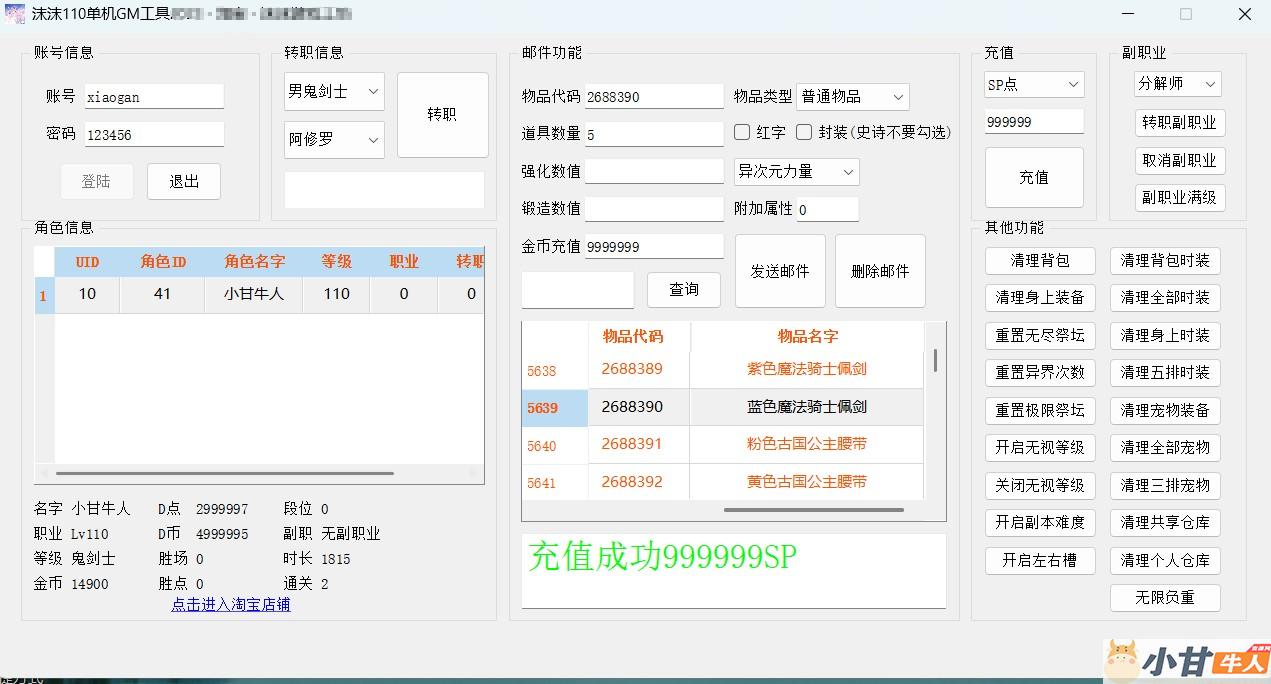Click the 物品代码 input field
The image size is (1271, 684).
[653, 97]
